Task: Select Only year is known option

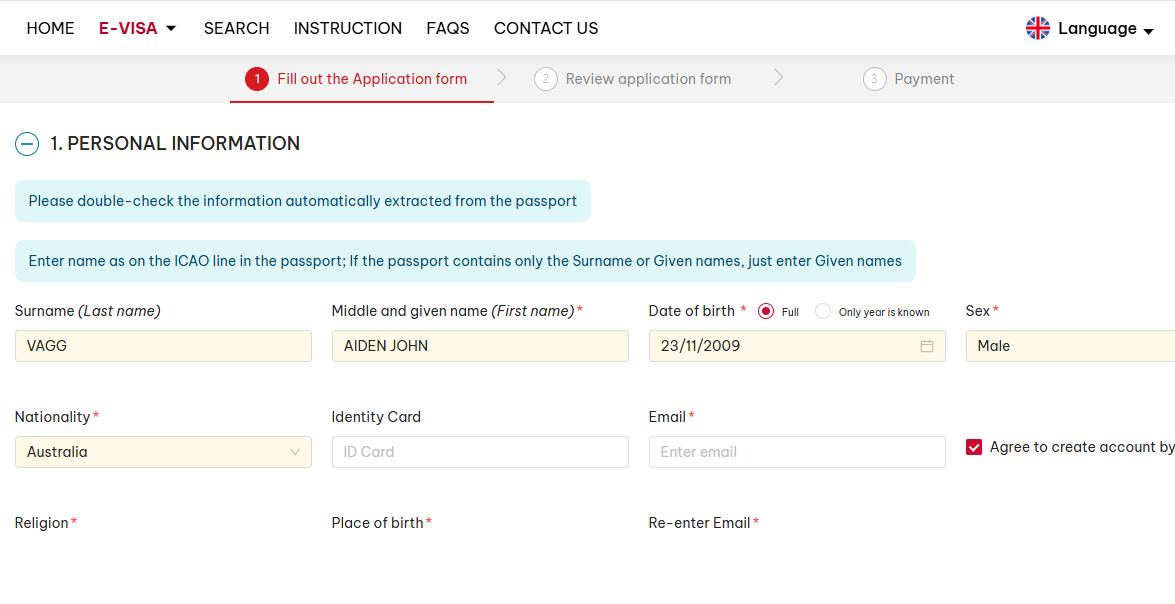Action: (x=823, y=311)
